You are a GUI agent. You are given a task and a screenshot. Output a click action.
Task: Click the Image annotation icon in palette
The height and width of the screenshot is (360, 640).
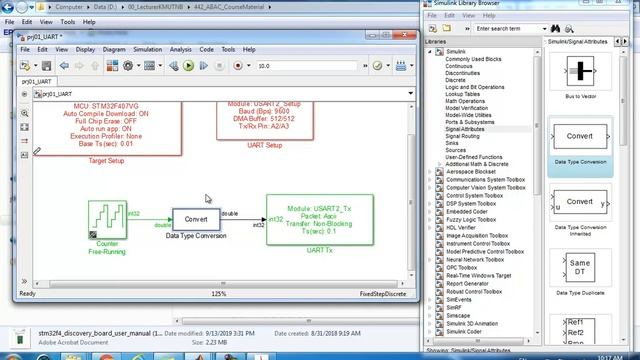tap(24, 155)
